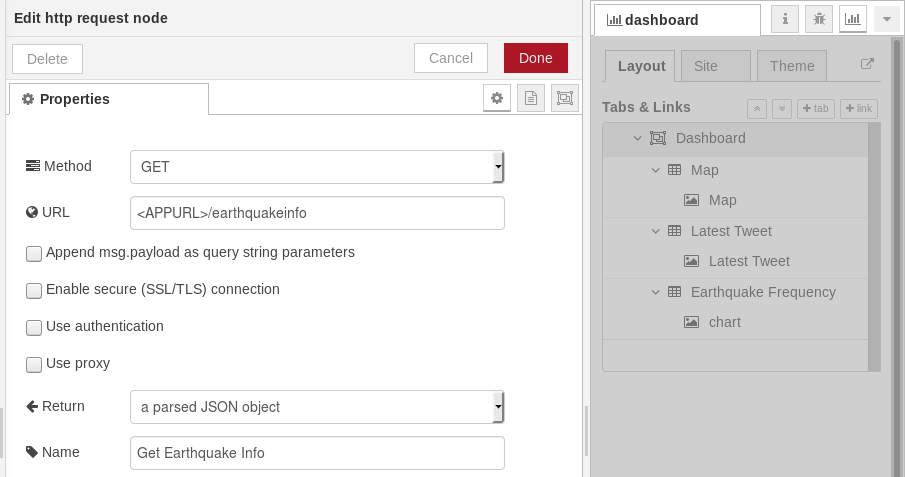
Task: Add a new link with +link button
Action: pos(859,109)
